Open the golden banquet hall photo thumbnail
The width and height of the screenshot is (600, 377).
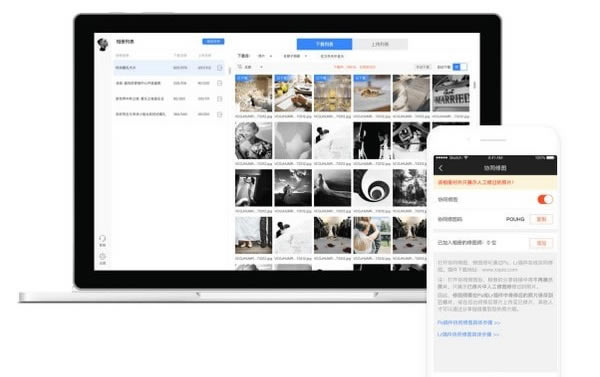tap(333, 93)
